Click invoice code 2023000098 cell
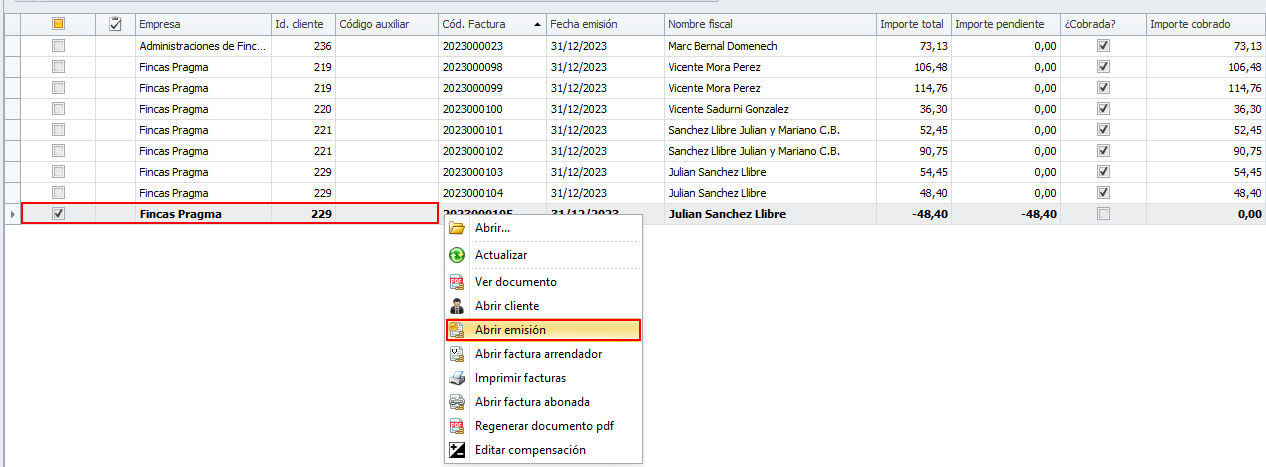 [492, 67]
